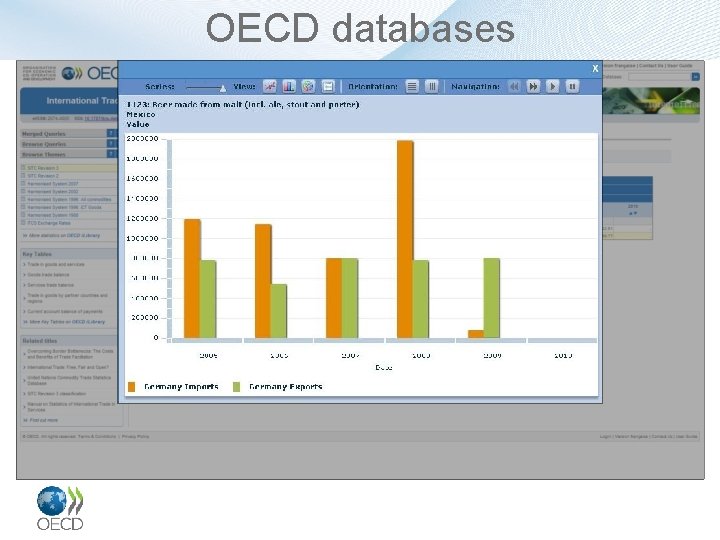Open Manual on Statistics of International Trade link
This screenshot has height=540, width=720.
click(x=71, y=406)
